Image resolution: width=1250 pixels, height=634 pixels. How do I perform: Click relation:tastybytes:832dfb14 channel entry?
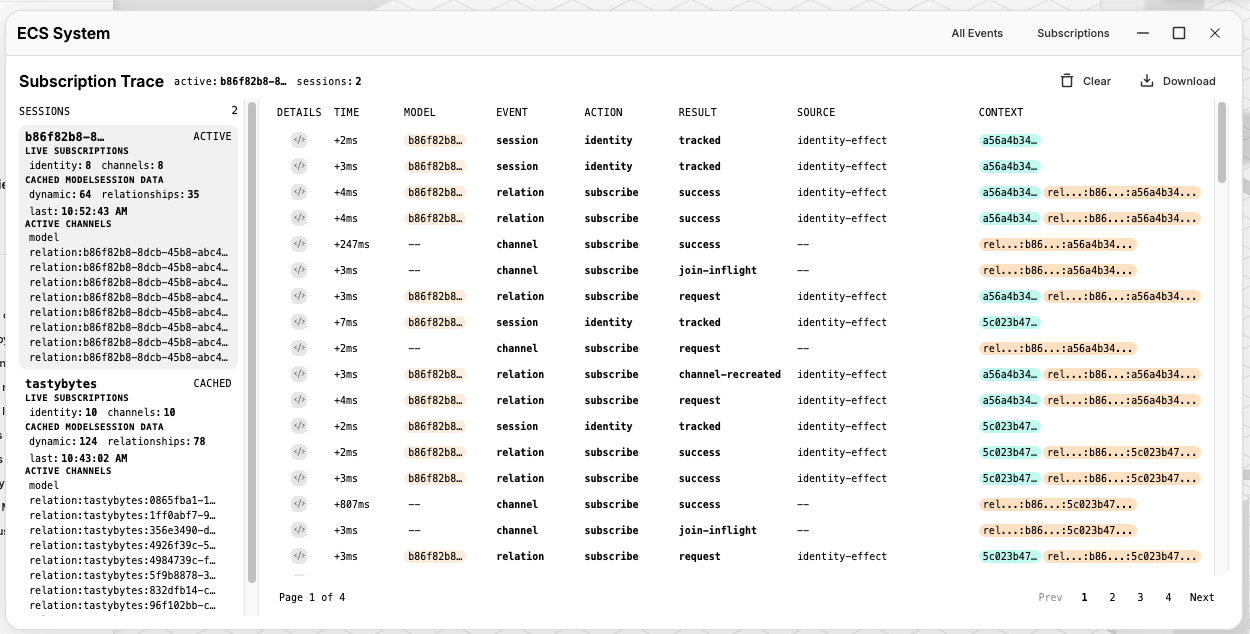(123, 590)
